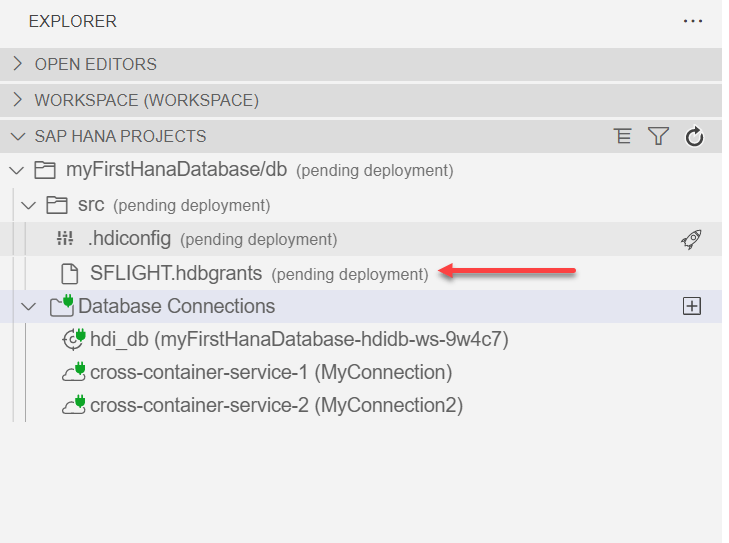Deploy .hdiconfig with the rocket icon
Viewport: 729px width, 543px height.
[x=691, y=239]
